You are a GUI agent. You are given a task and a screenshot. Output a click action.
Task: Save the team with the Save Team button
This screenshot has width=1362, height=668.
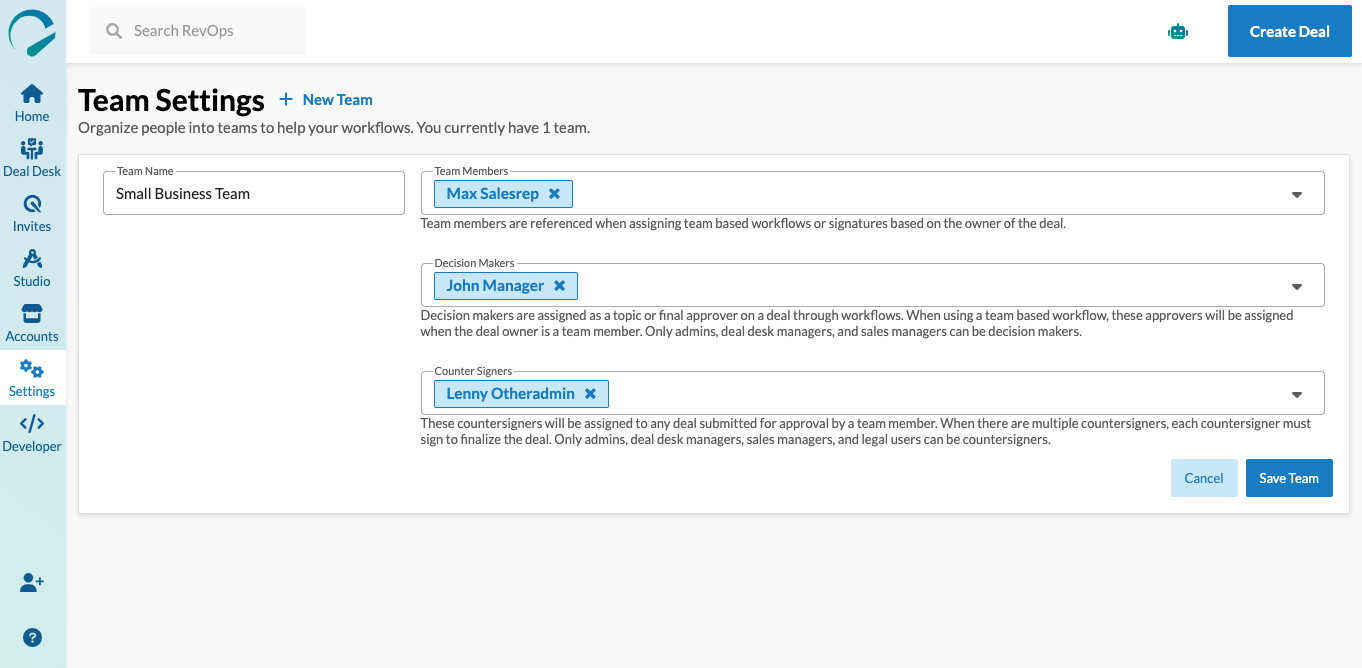coord(1289,478)
